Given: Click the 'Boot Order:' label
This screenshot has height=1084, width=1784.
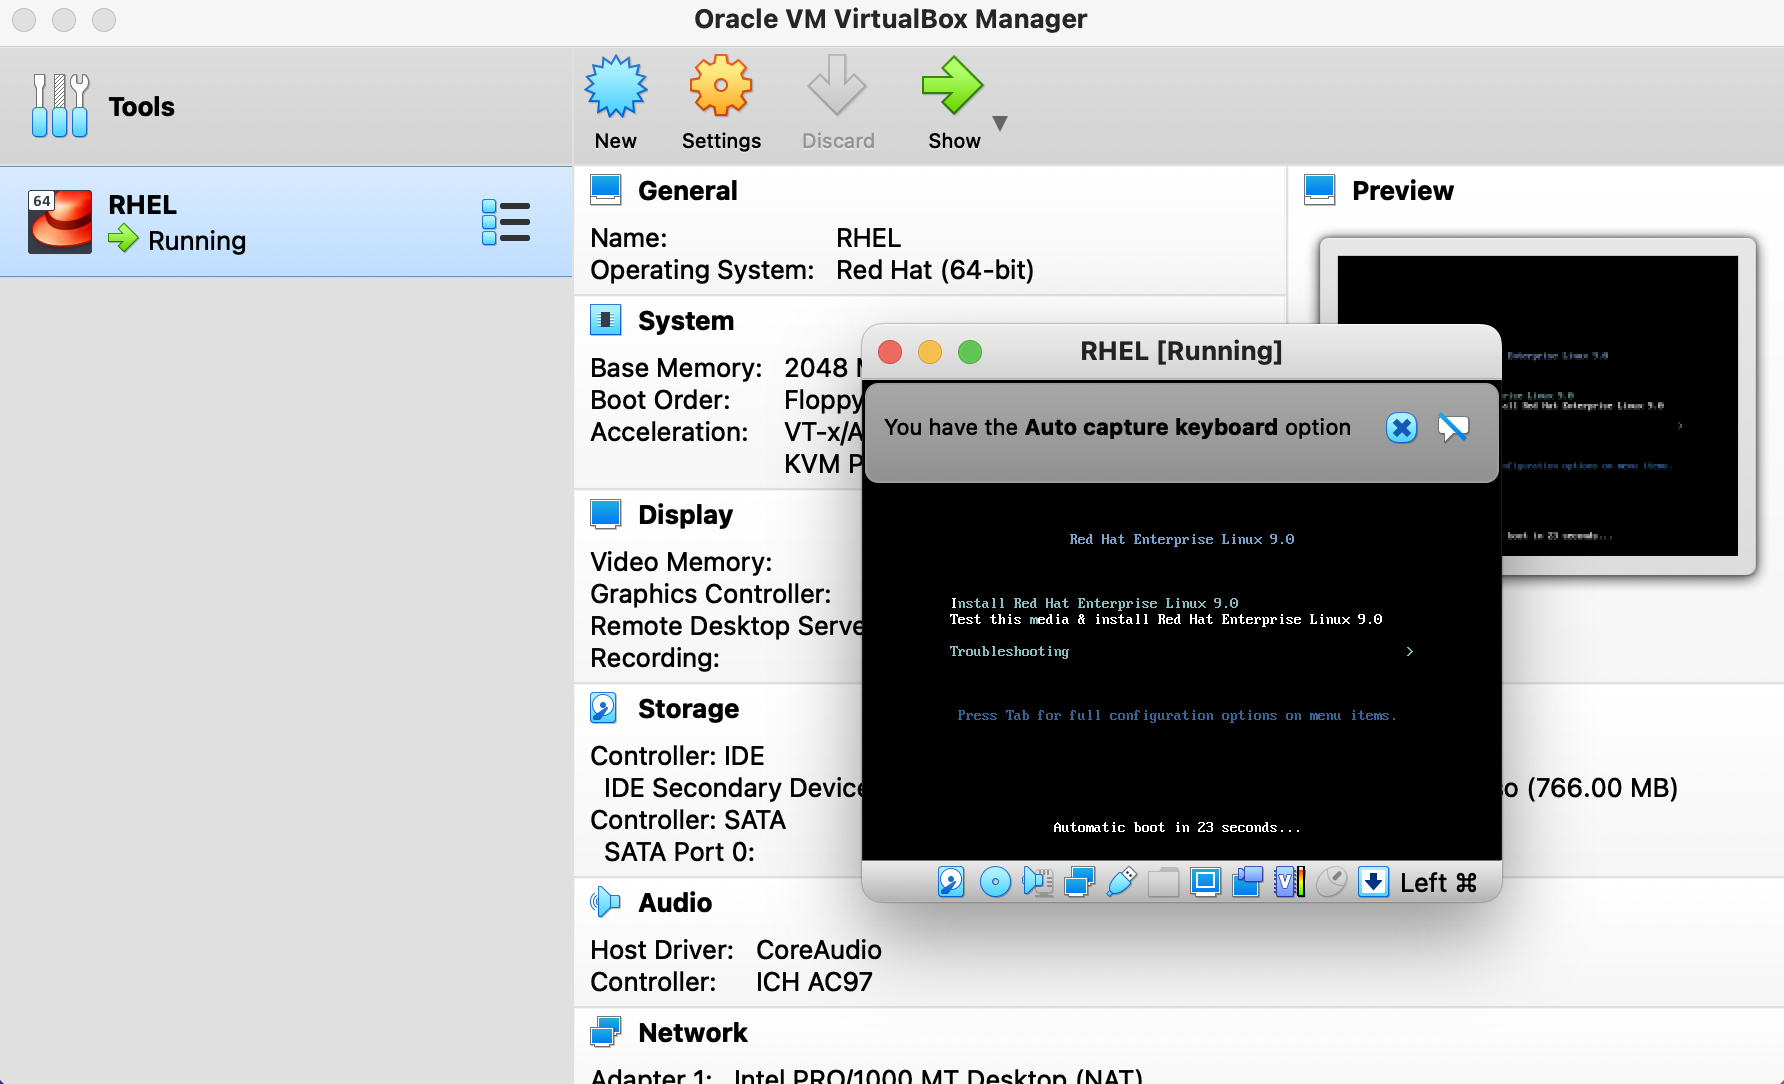Looking at the screenshot, I should [660, 400].
